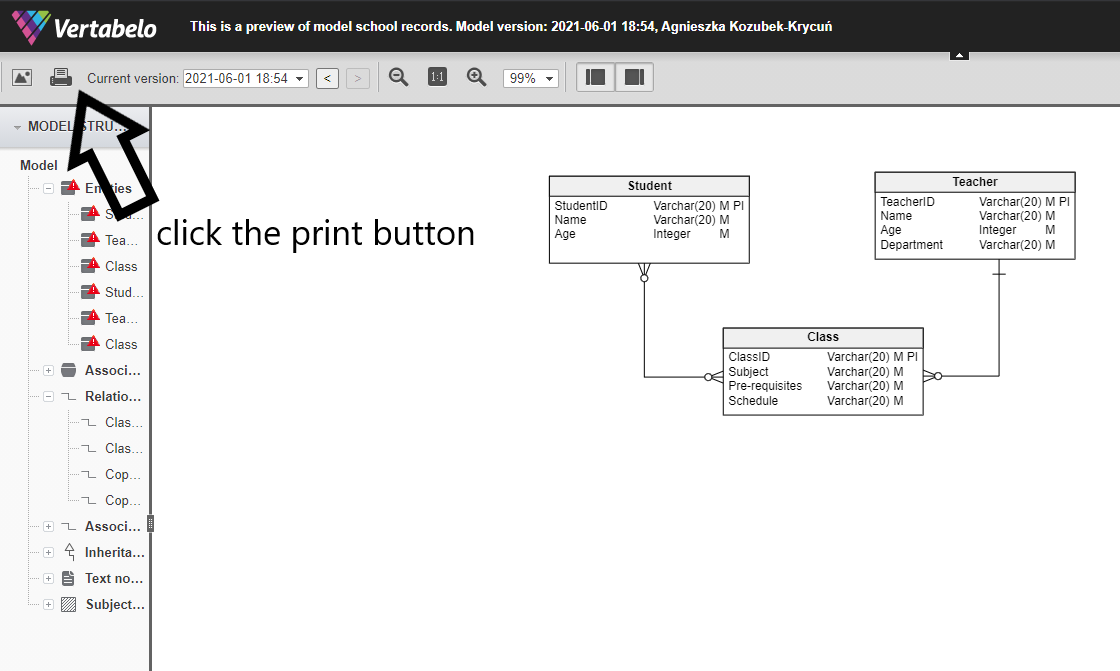Select the Student entity header in diagram
Image resolution: width=1120 pixels, height=671 pixels.
pyautogui.click(x=649, y=186)
